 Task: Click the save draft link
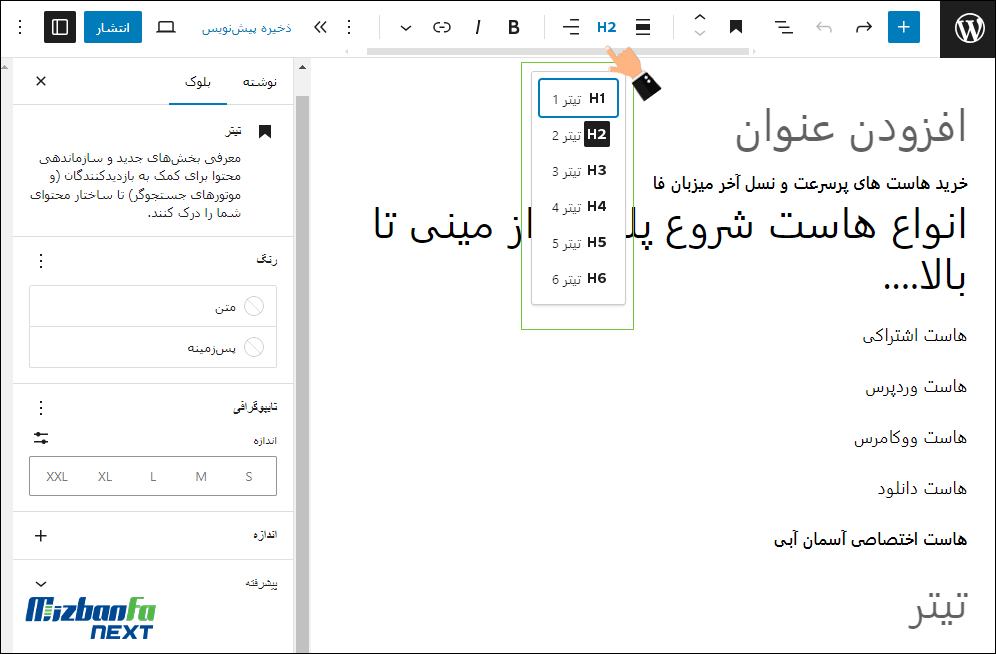point(246,28)
